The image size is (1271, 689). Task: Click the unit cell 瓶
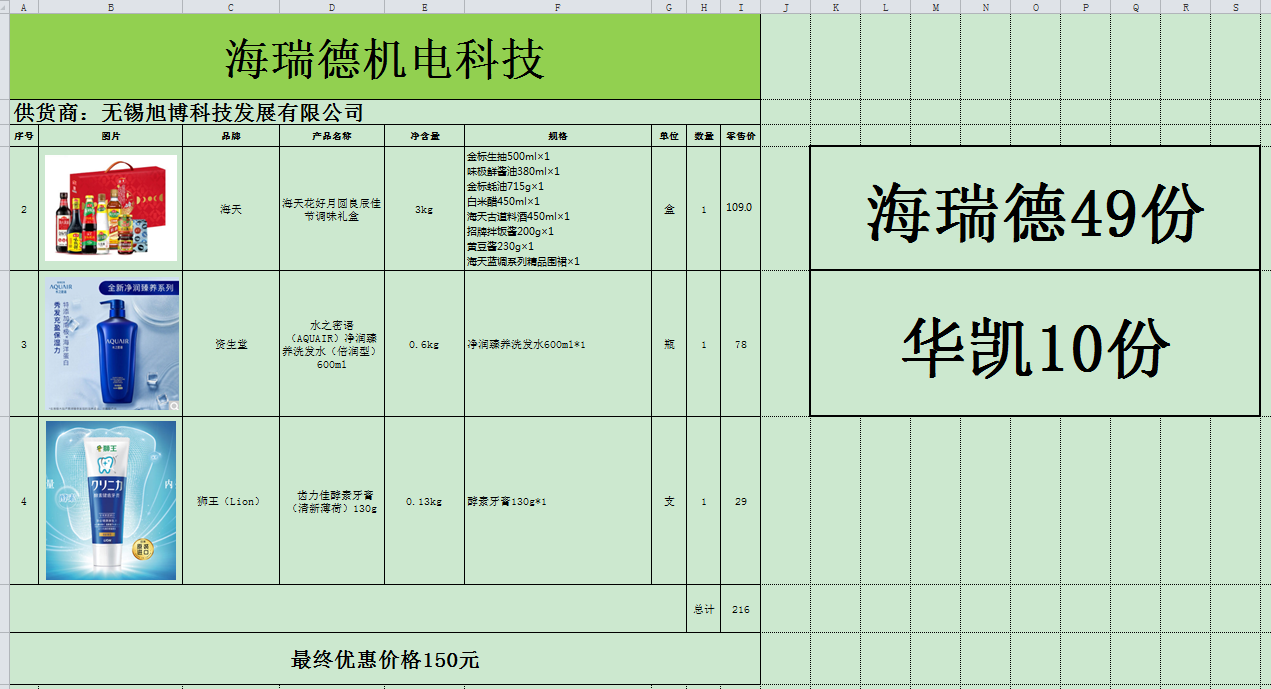coord(669,344)
